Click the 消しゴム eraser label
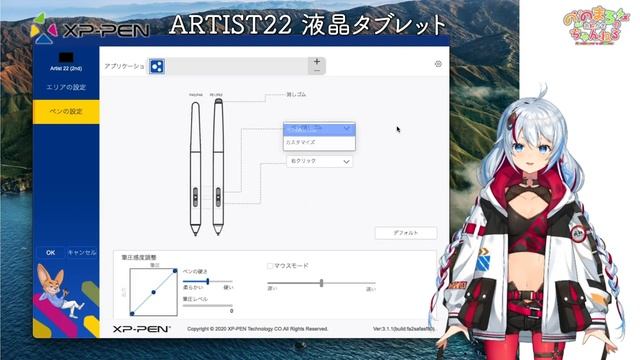 pos(296,95)
